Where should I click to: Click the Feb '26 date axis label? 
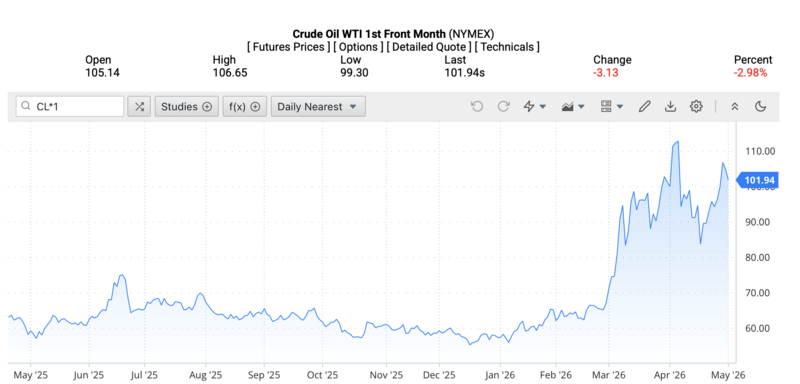pyautogui.click(x=556, y=375)
